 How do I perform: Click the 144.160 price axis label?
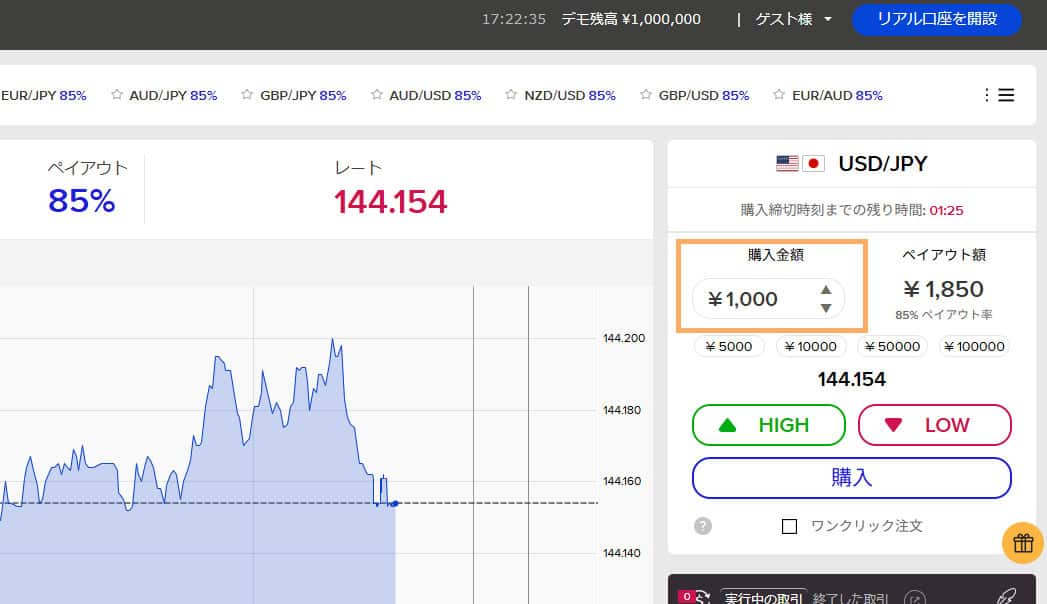pyautogui.click(x=622, y=481)
